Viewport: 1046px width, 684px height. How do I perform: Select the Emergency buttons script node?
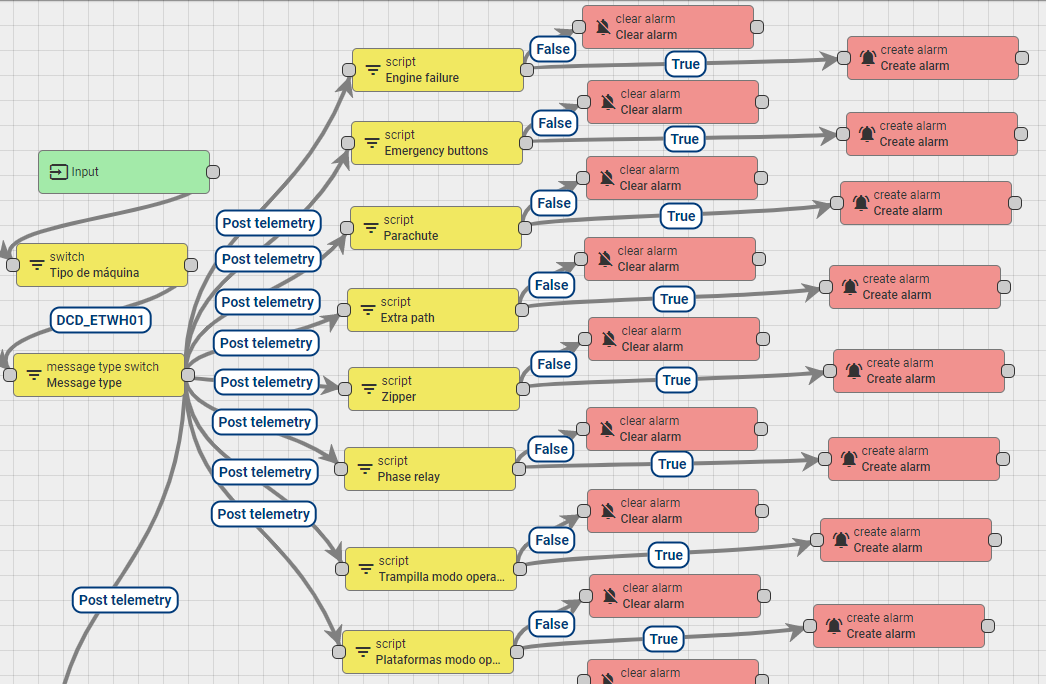coord(436,142)
